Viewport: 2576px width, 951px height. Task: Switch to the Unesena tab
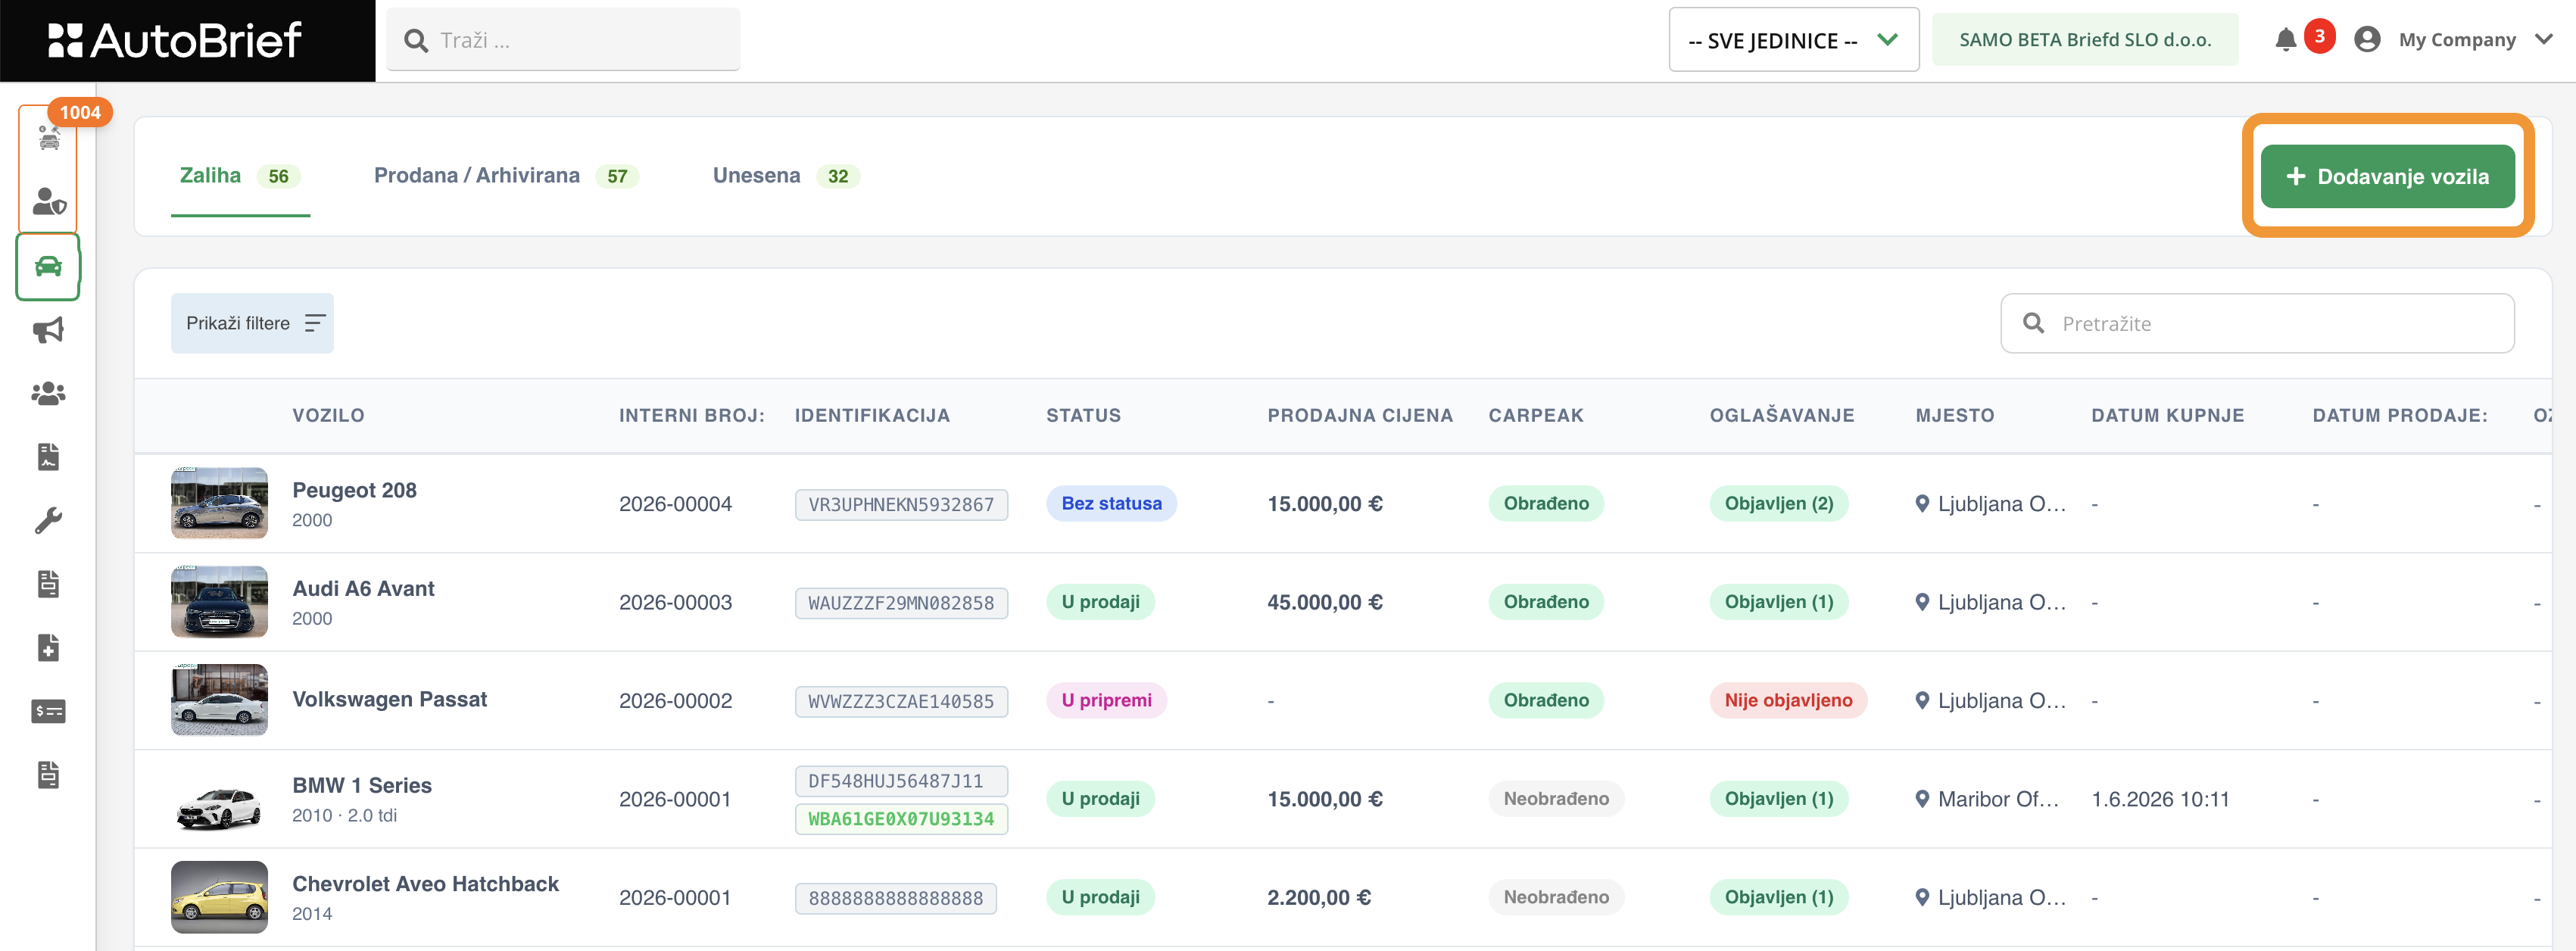[x=786, y=176]
